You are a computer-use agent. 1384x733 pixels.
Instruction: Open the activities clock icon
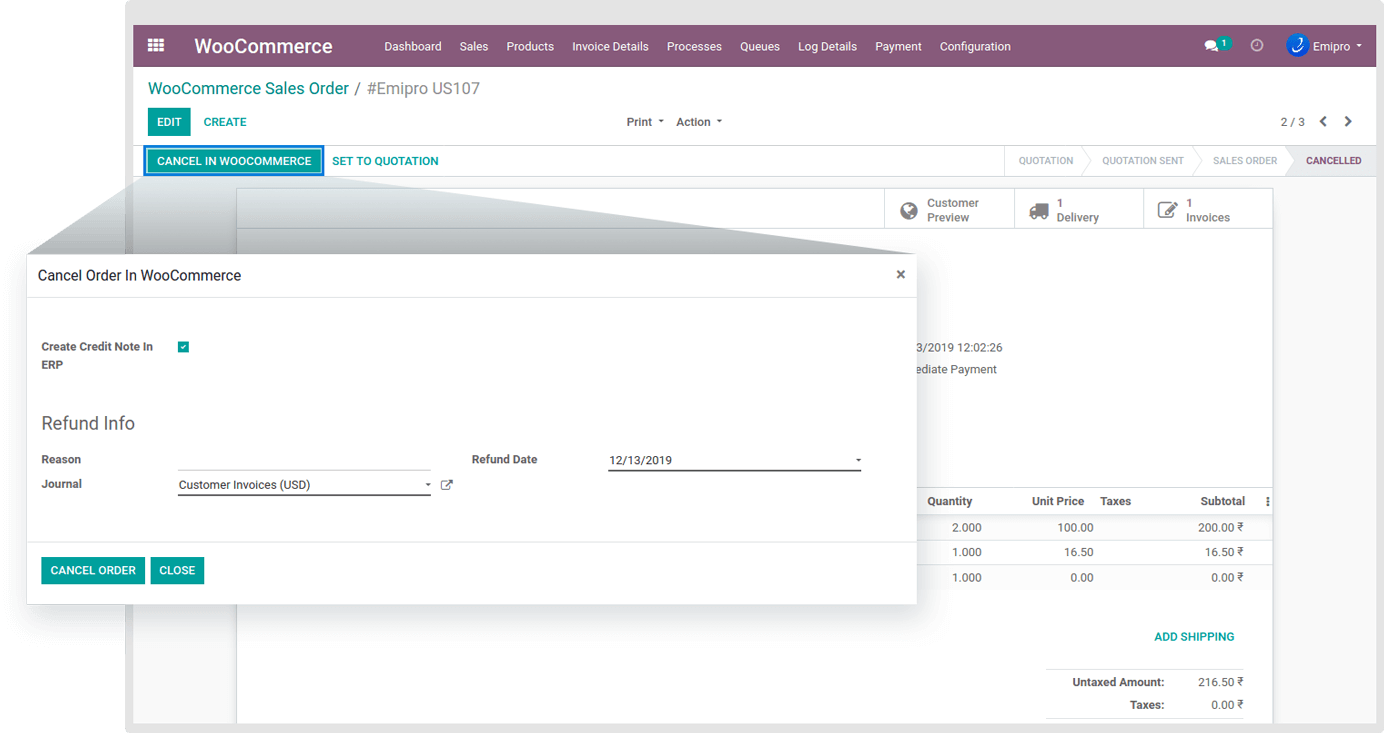pos(1257,46)
